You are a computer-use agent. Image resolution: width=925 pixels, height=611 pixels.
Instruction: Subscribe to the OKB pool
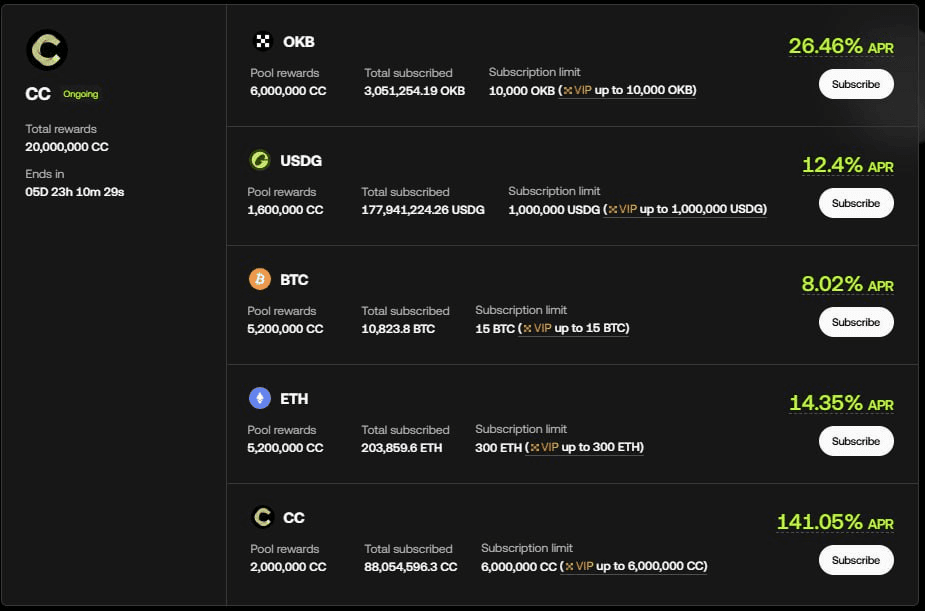pyautogui.click(x=856, y=84)
